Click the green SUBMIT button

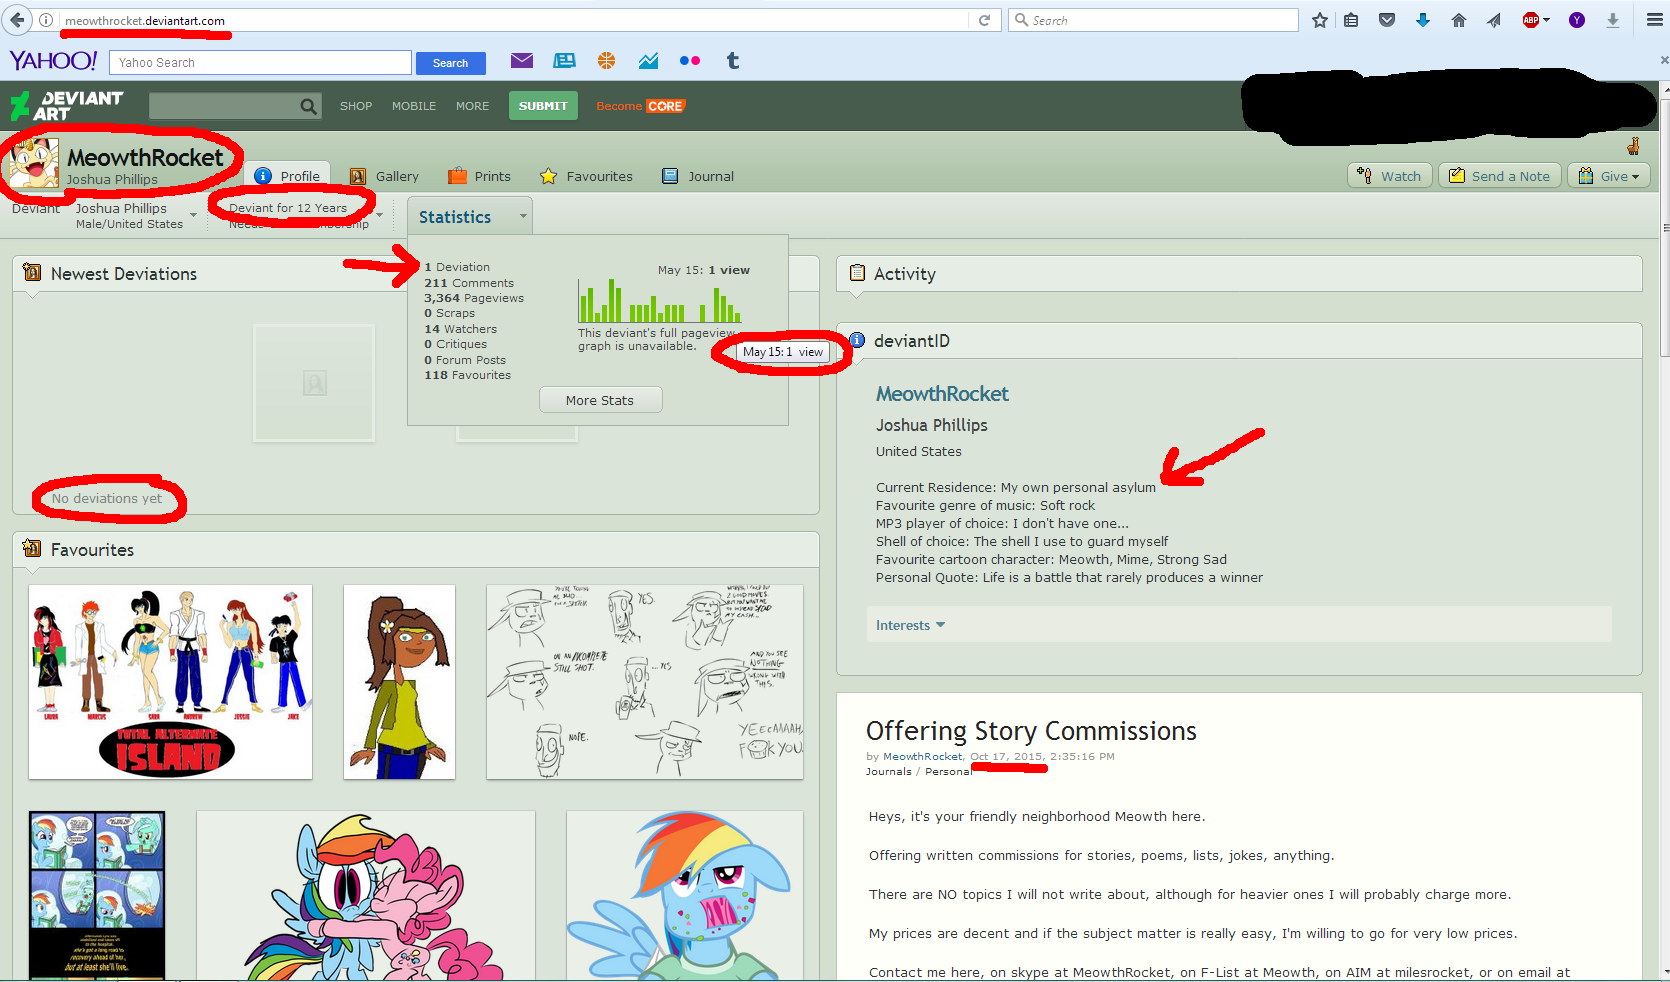click(543, 106)
